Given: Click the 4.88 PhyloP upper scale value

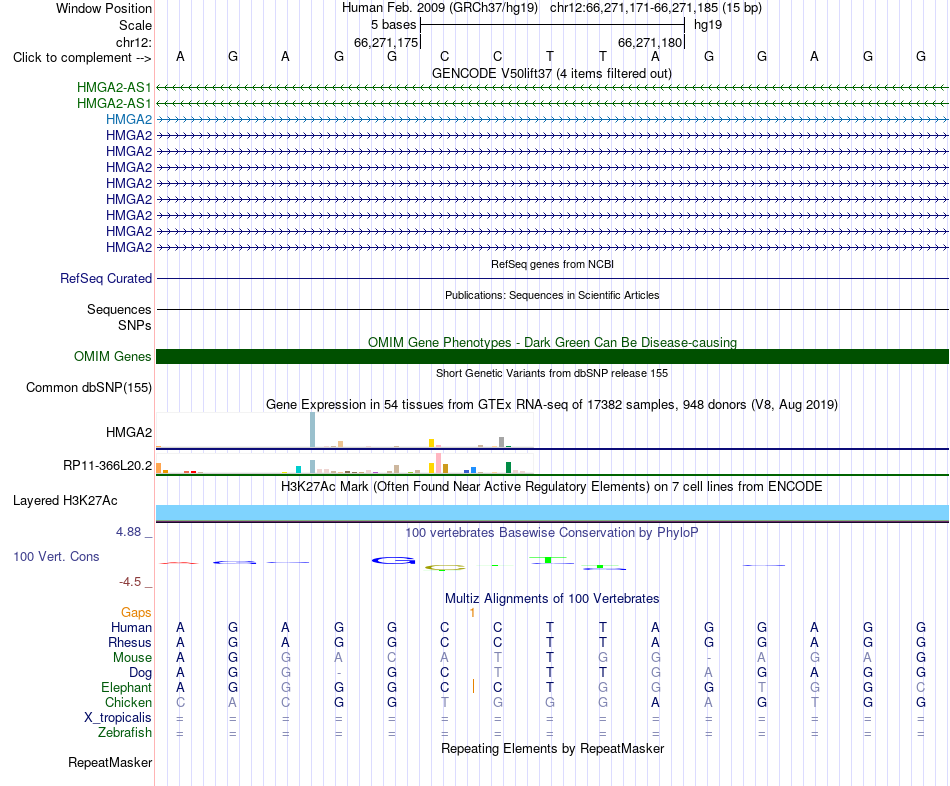Looking at the screenshot, I should point(128,532).
